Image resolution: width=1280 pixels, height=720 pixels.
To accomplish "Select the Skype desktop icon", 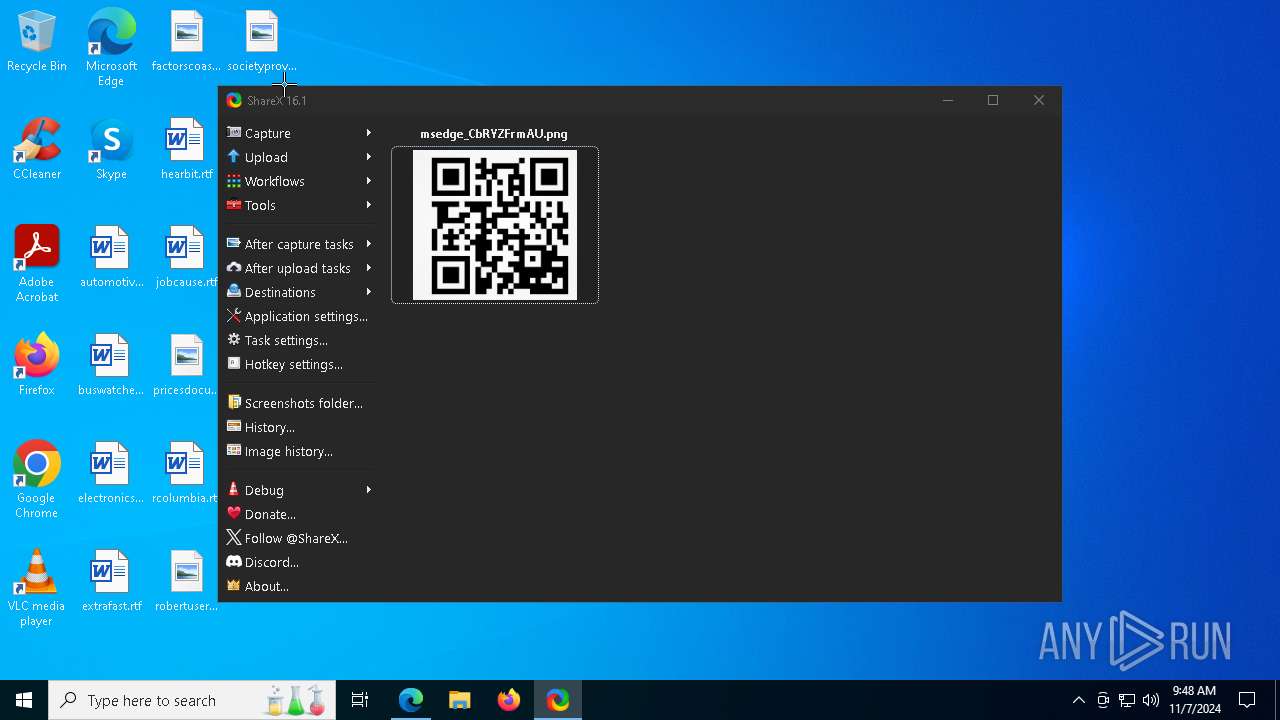I will pos(111,150).
